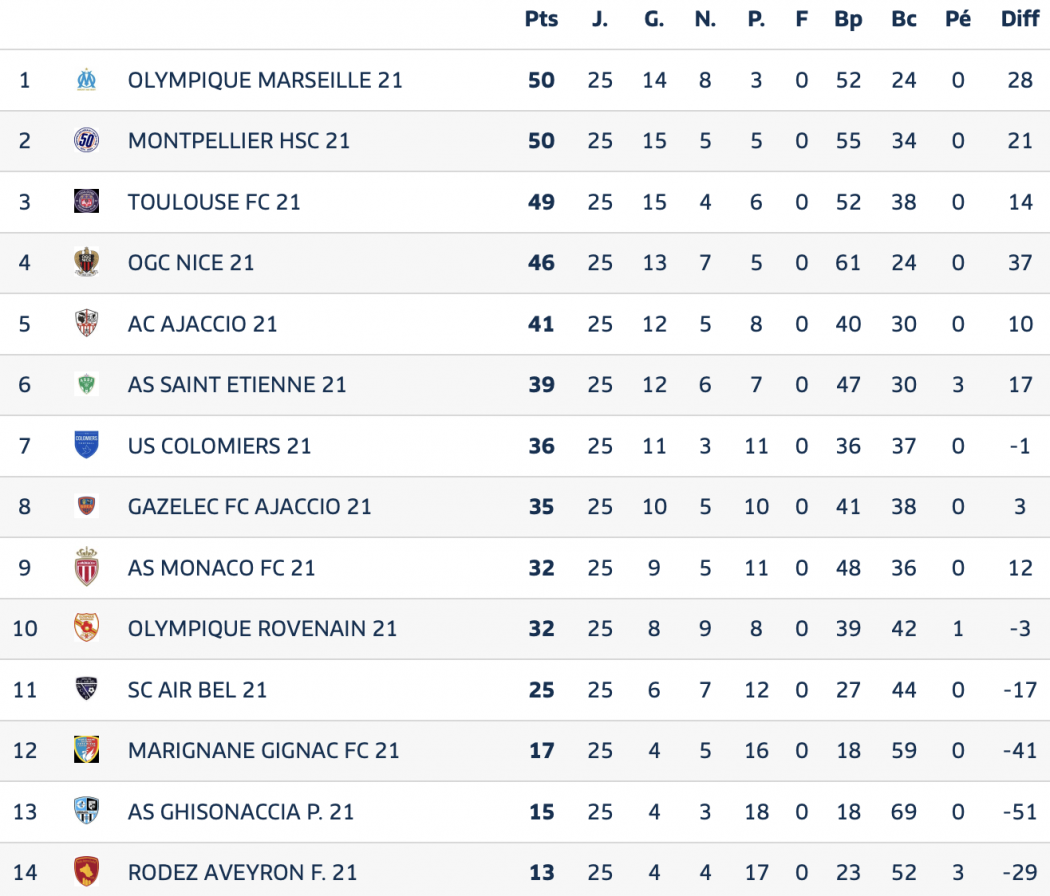Open the AS Monaco FC crest
The image size is (1050, 896).
pyautogui.click(x=86, y=567)
